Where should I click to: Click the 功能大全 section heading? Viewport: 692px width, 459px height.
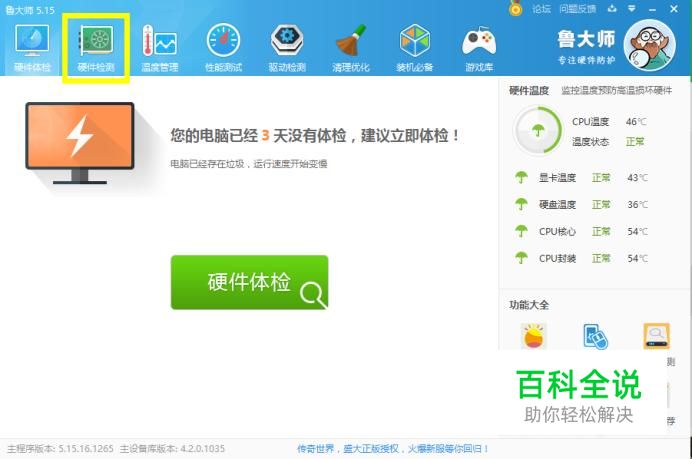(x=529, y=305)
